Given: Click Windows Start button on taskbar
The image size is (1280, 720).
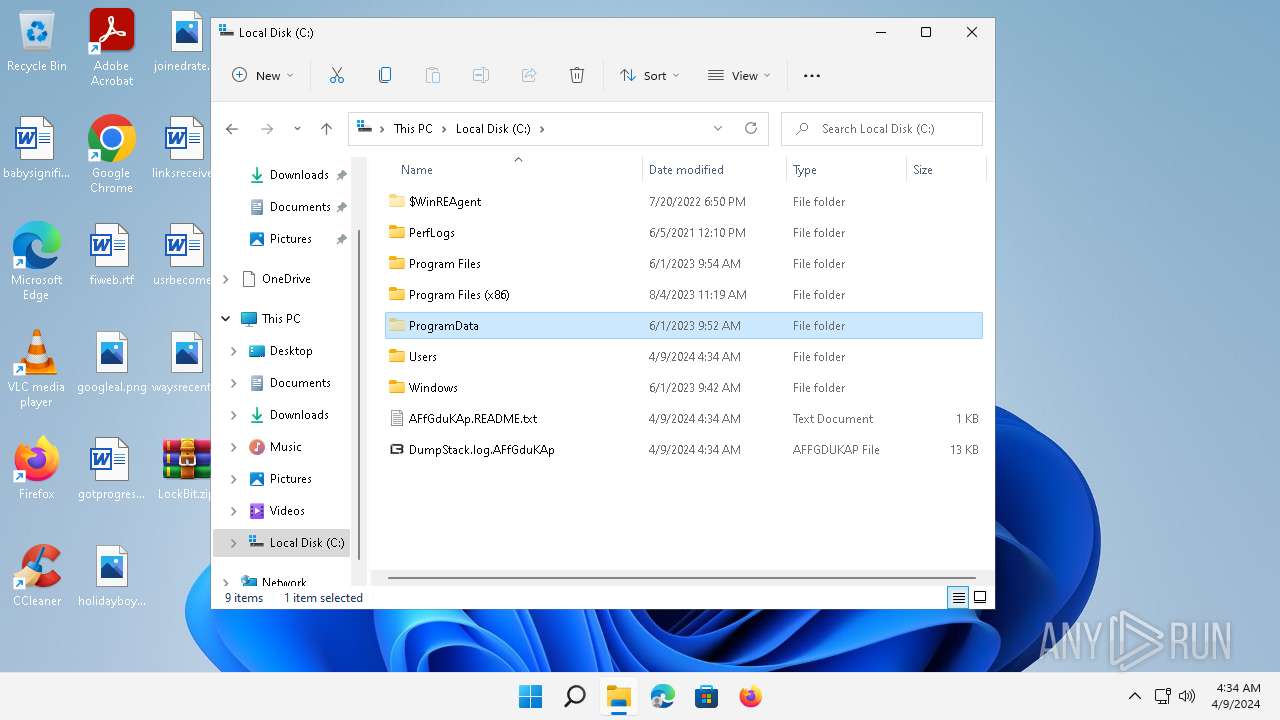Looking at the screenshot, I should (530, 696).
